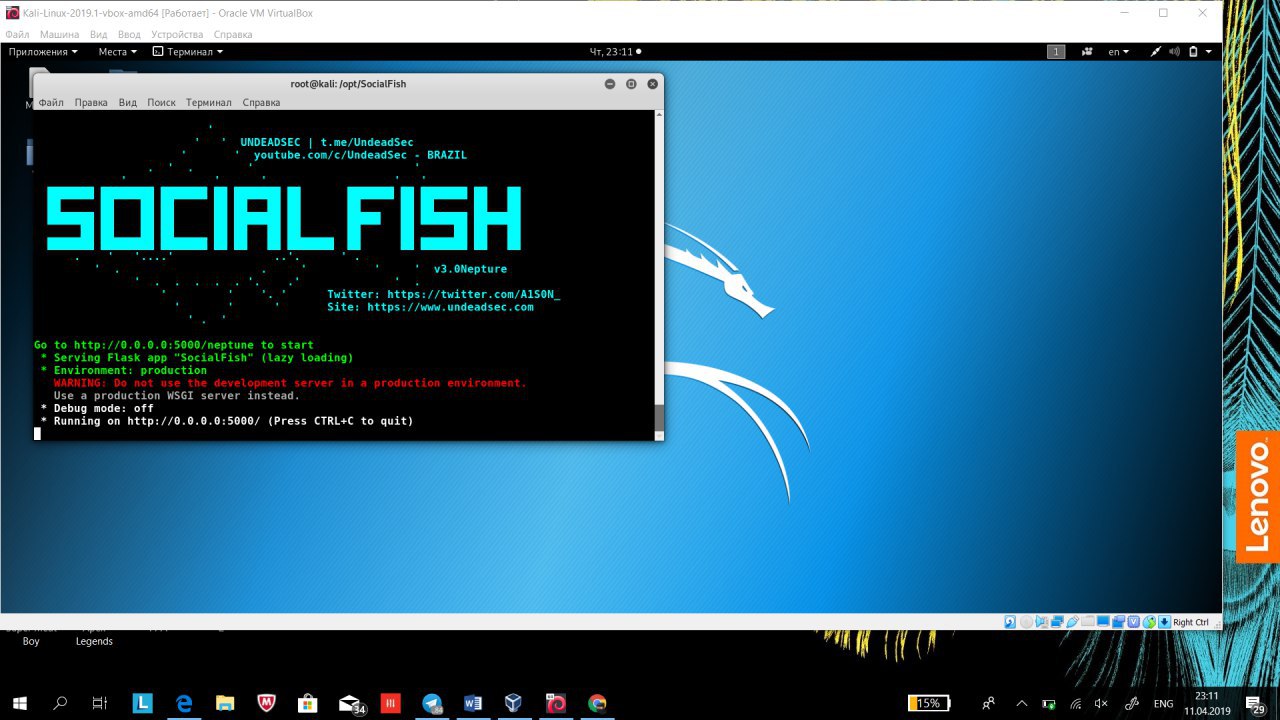Viewport: 1280px width, 720px height.
Task: Click VirtualBox display status icon
Action: click(1103, 622)
